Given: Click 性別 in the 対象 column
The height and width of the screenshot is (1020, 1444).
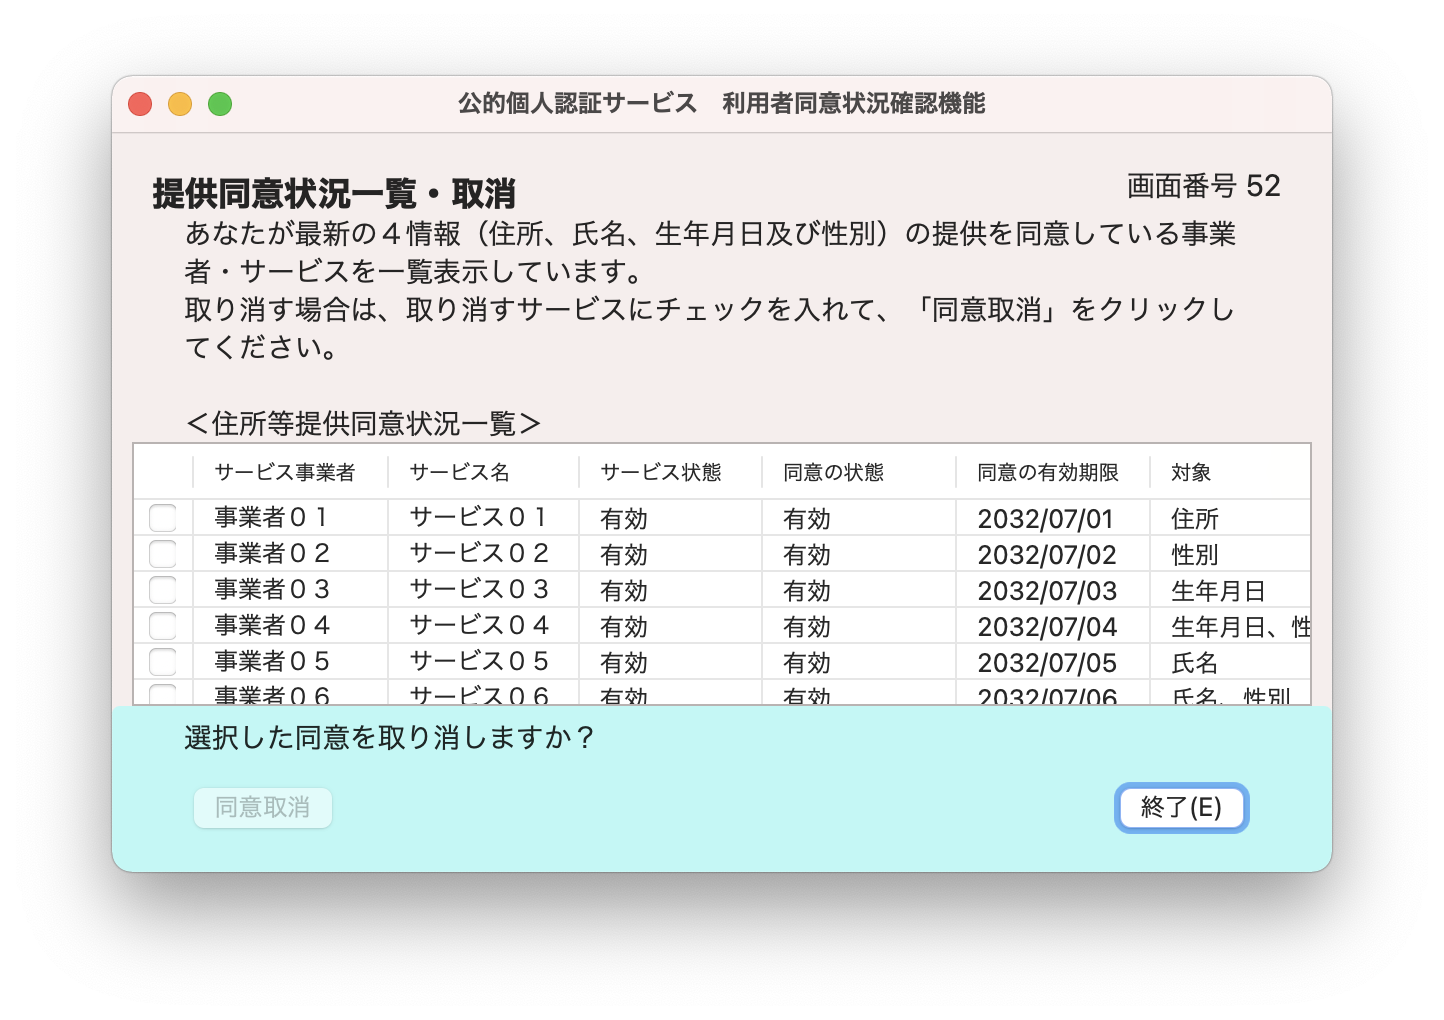Looking at the screenshot, I should point(1195,555).
